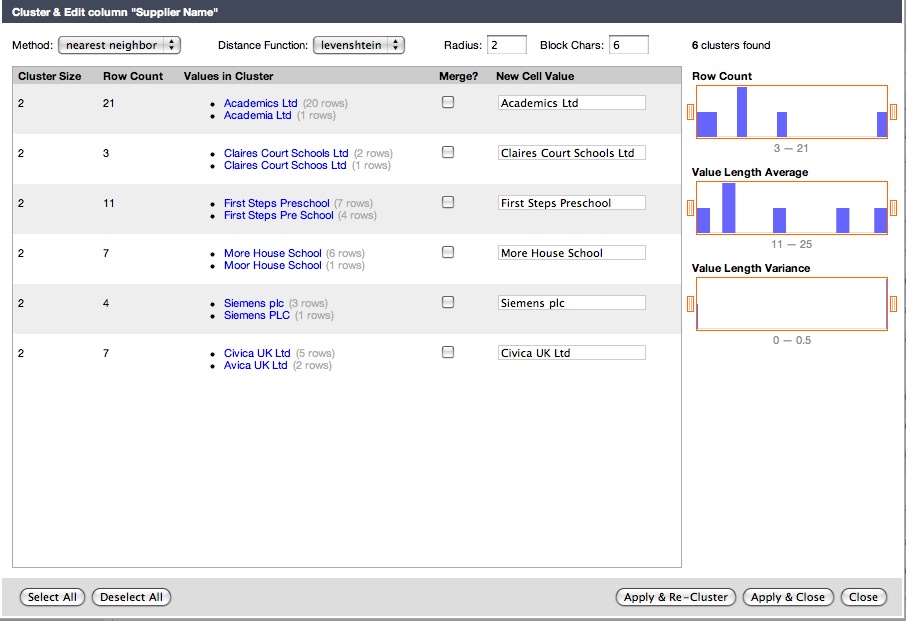Click the Row Count column header in table
The width and height of the screenshot is (906, 621).
pyautogui.click(x=133, y=76)
